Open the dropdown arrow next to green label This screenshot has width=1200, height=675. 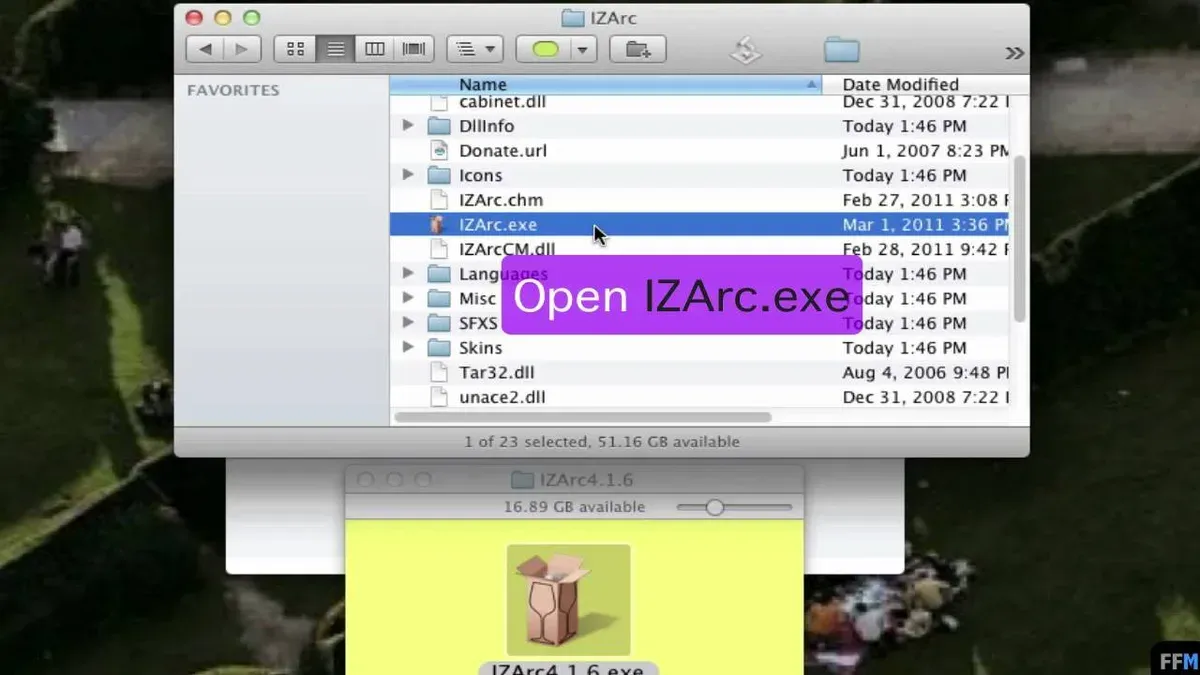coord(584,49)
